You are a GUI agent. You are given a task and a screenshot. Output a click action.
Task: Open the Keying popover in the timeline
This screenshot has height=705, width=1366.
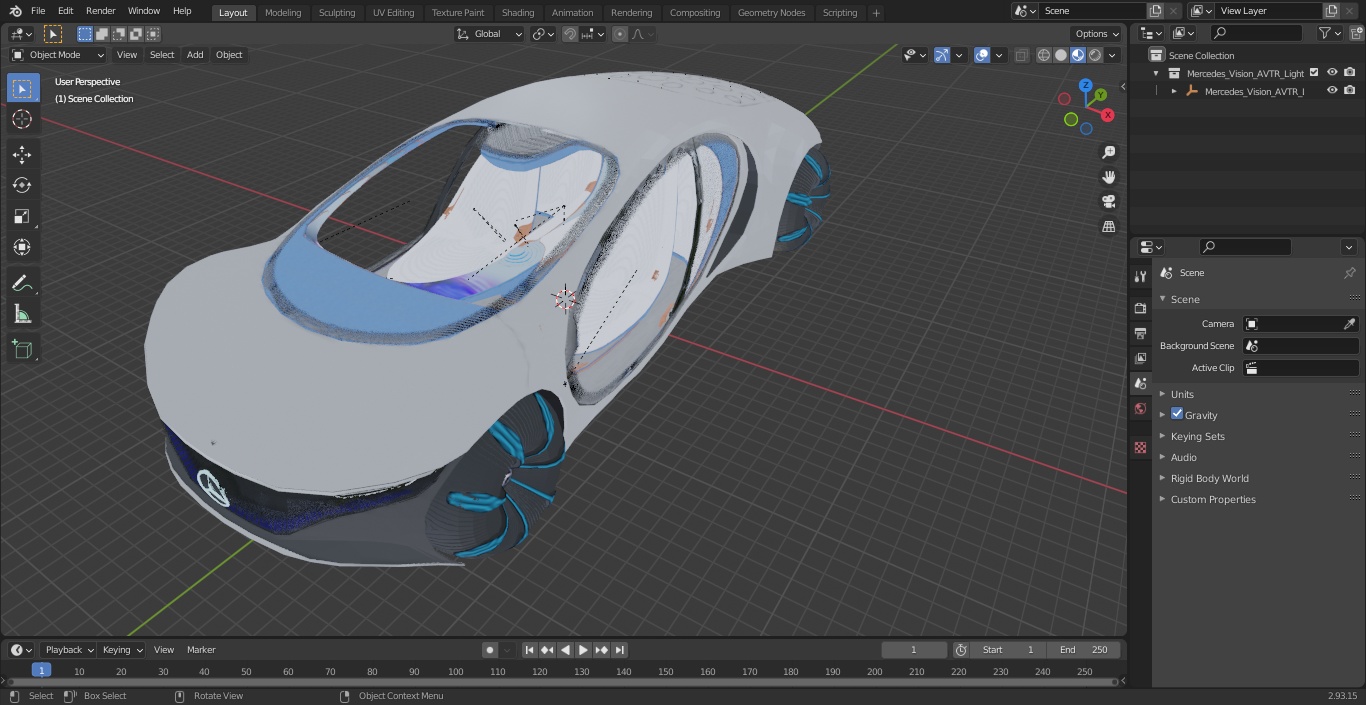tap(122, 650)
